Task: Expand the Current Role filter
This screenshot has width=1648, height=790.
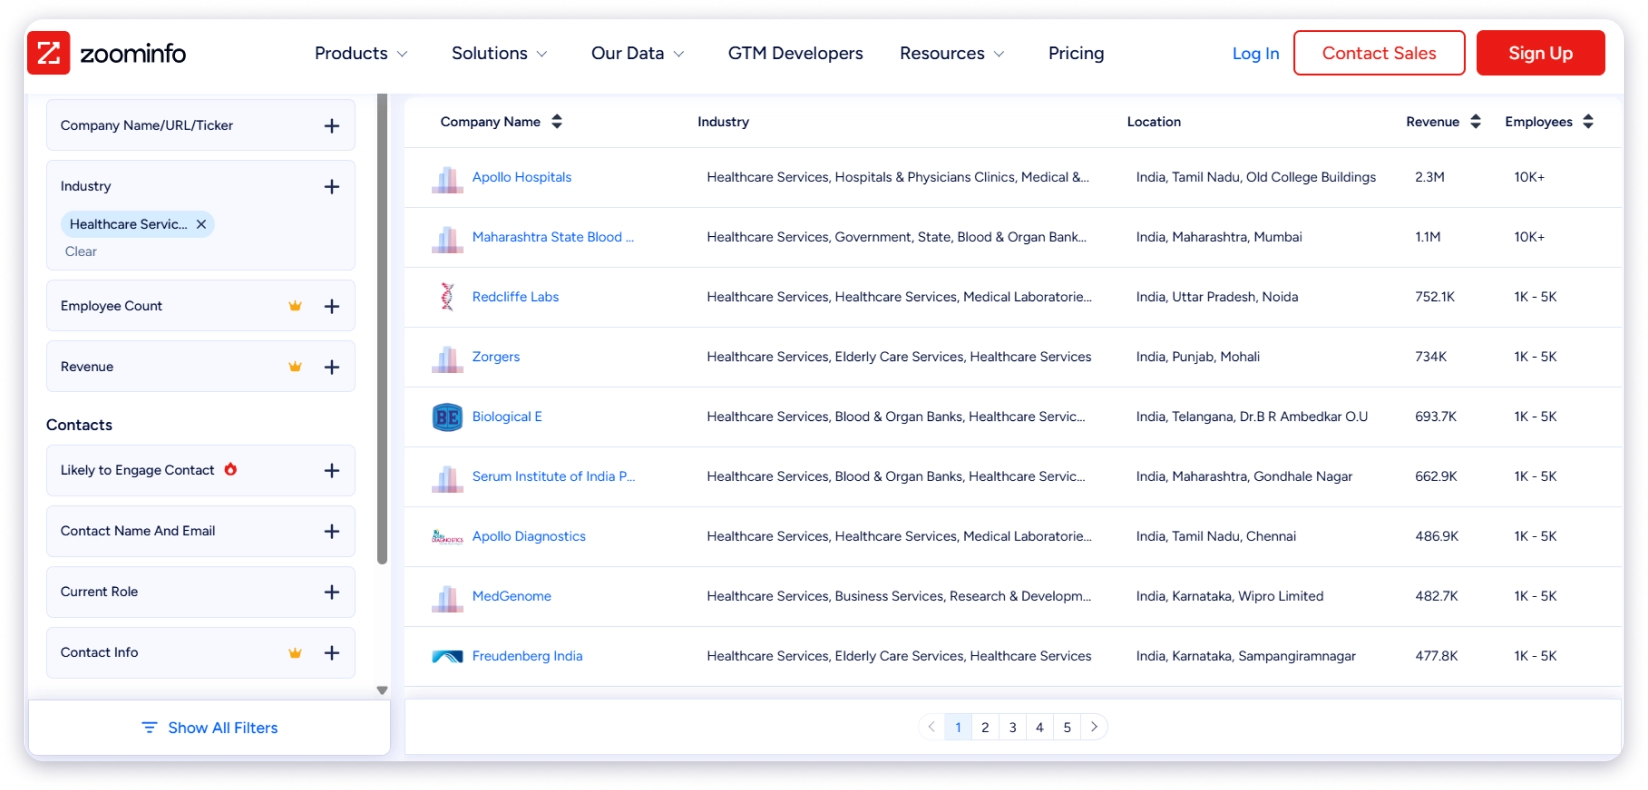Action: pyautogui.click(x=332, y=592)
